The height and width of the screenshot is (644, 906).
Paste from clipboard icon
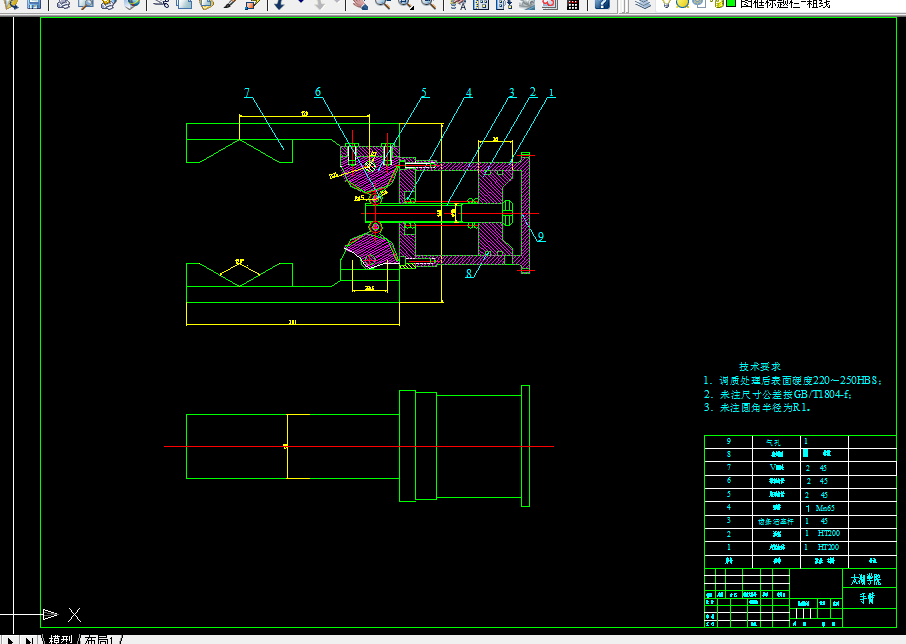[206, 4]
